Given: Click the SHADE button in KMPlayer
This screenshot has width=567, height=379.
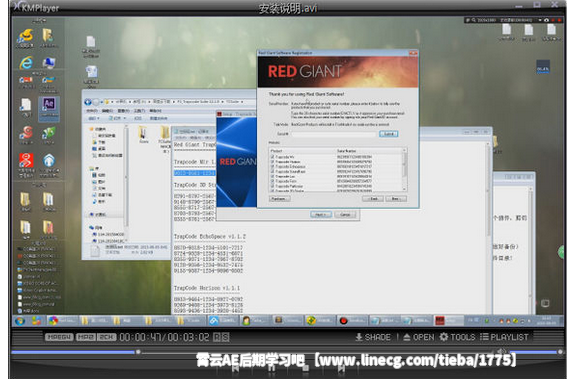Looking at the screenshot, I should tap(373, 337).
